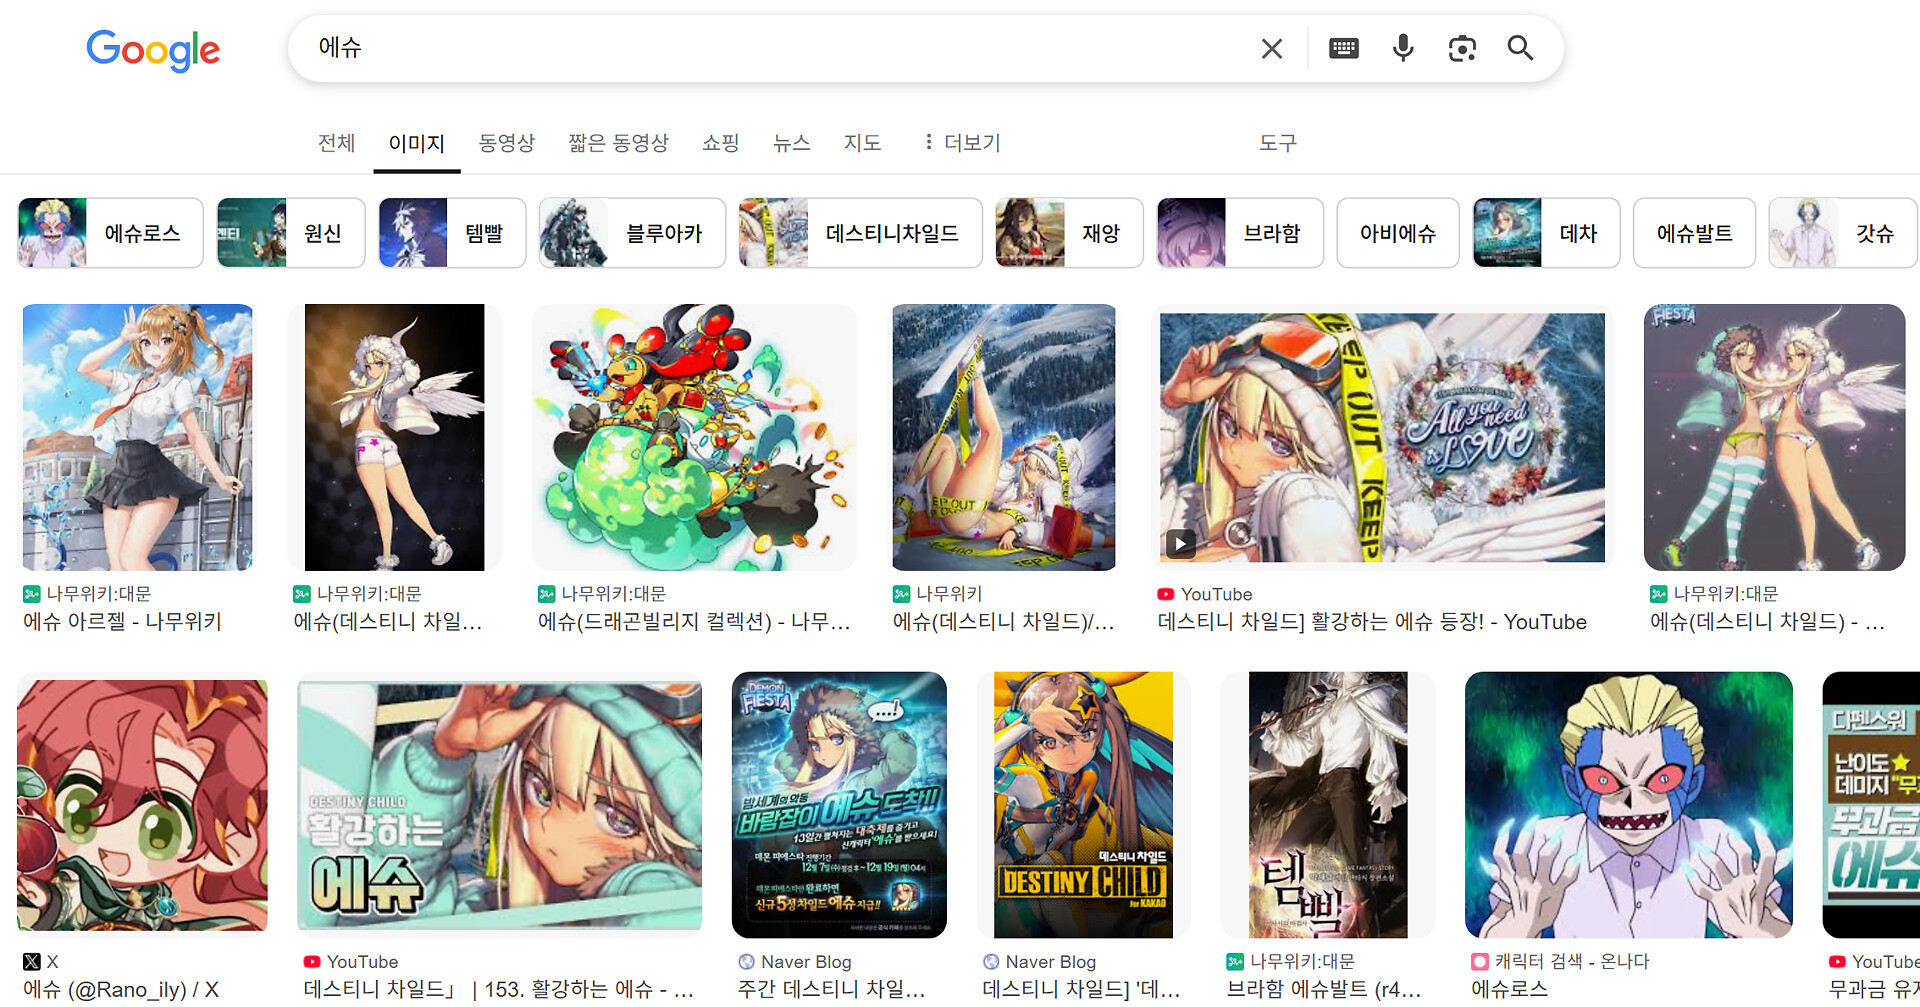
Task: Clear the search box with the X icon
Action: [x=1271, y=48]
